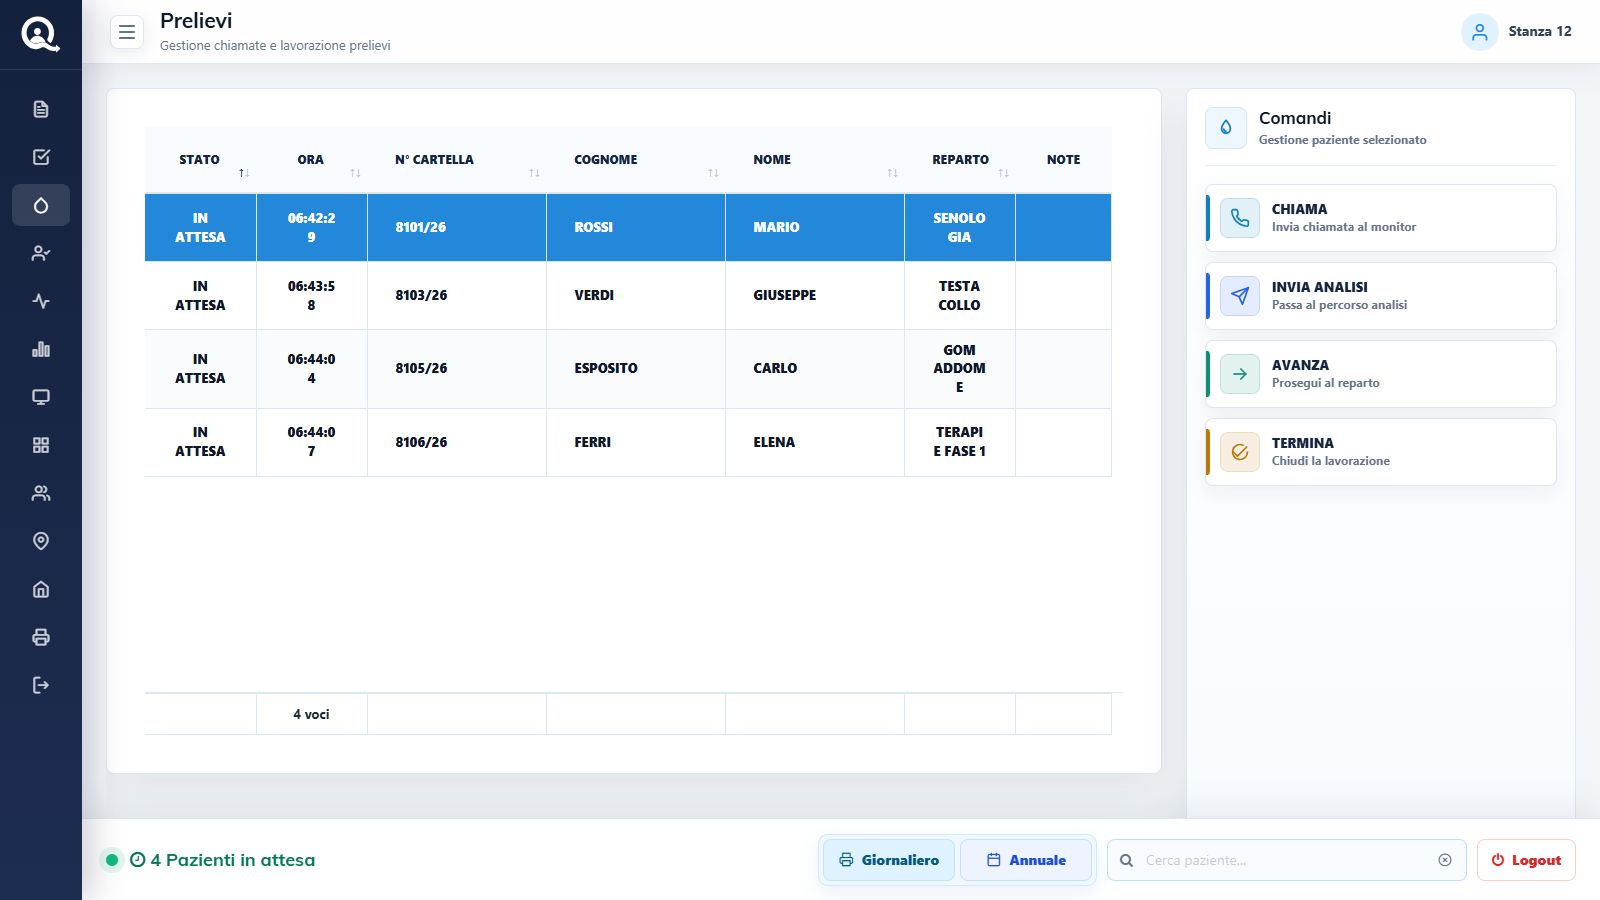Click the Cerca paziente search field

coord(1287,860)
